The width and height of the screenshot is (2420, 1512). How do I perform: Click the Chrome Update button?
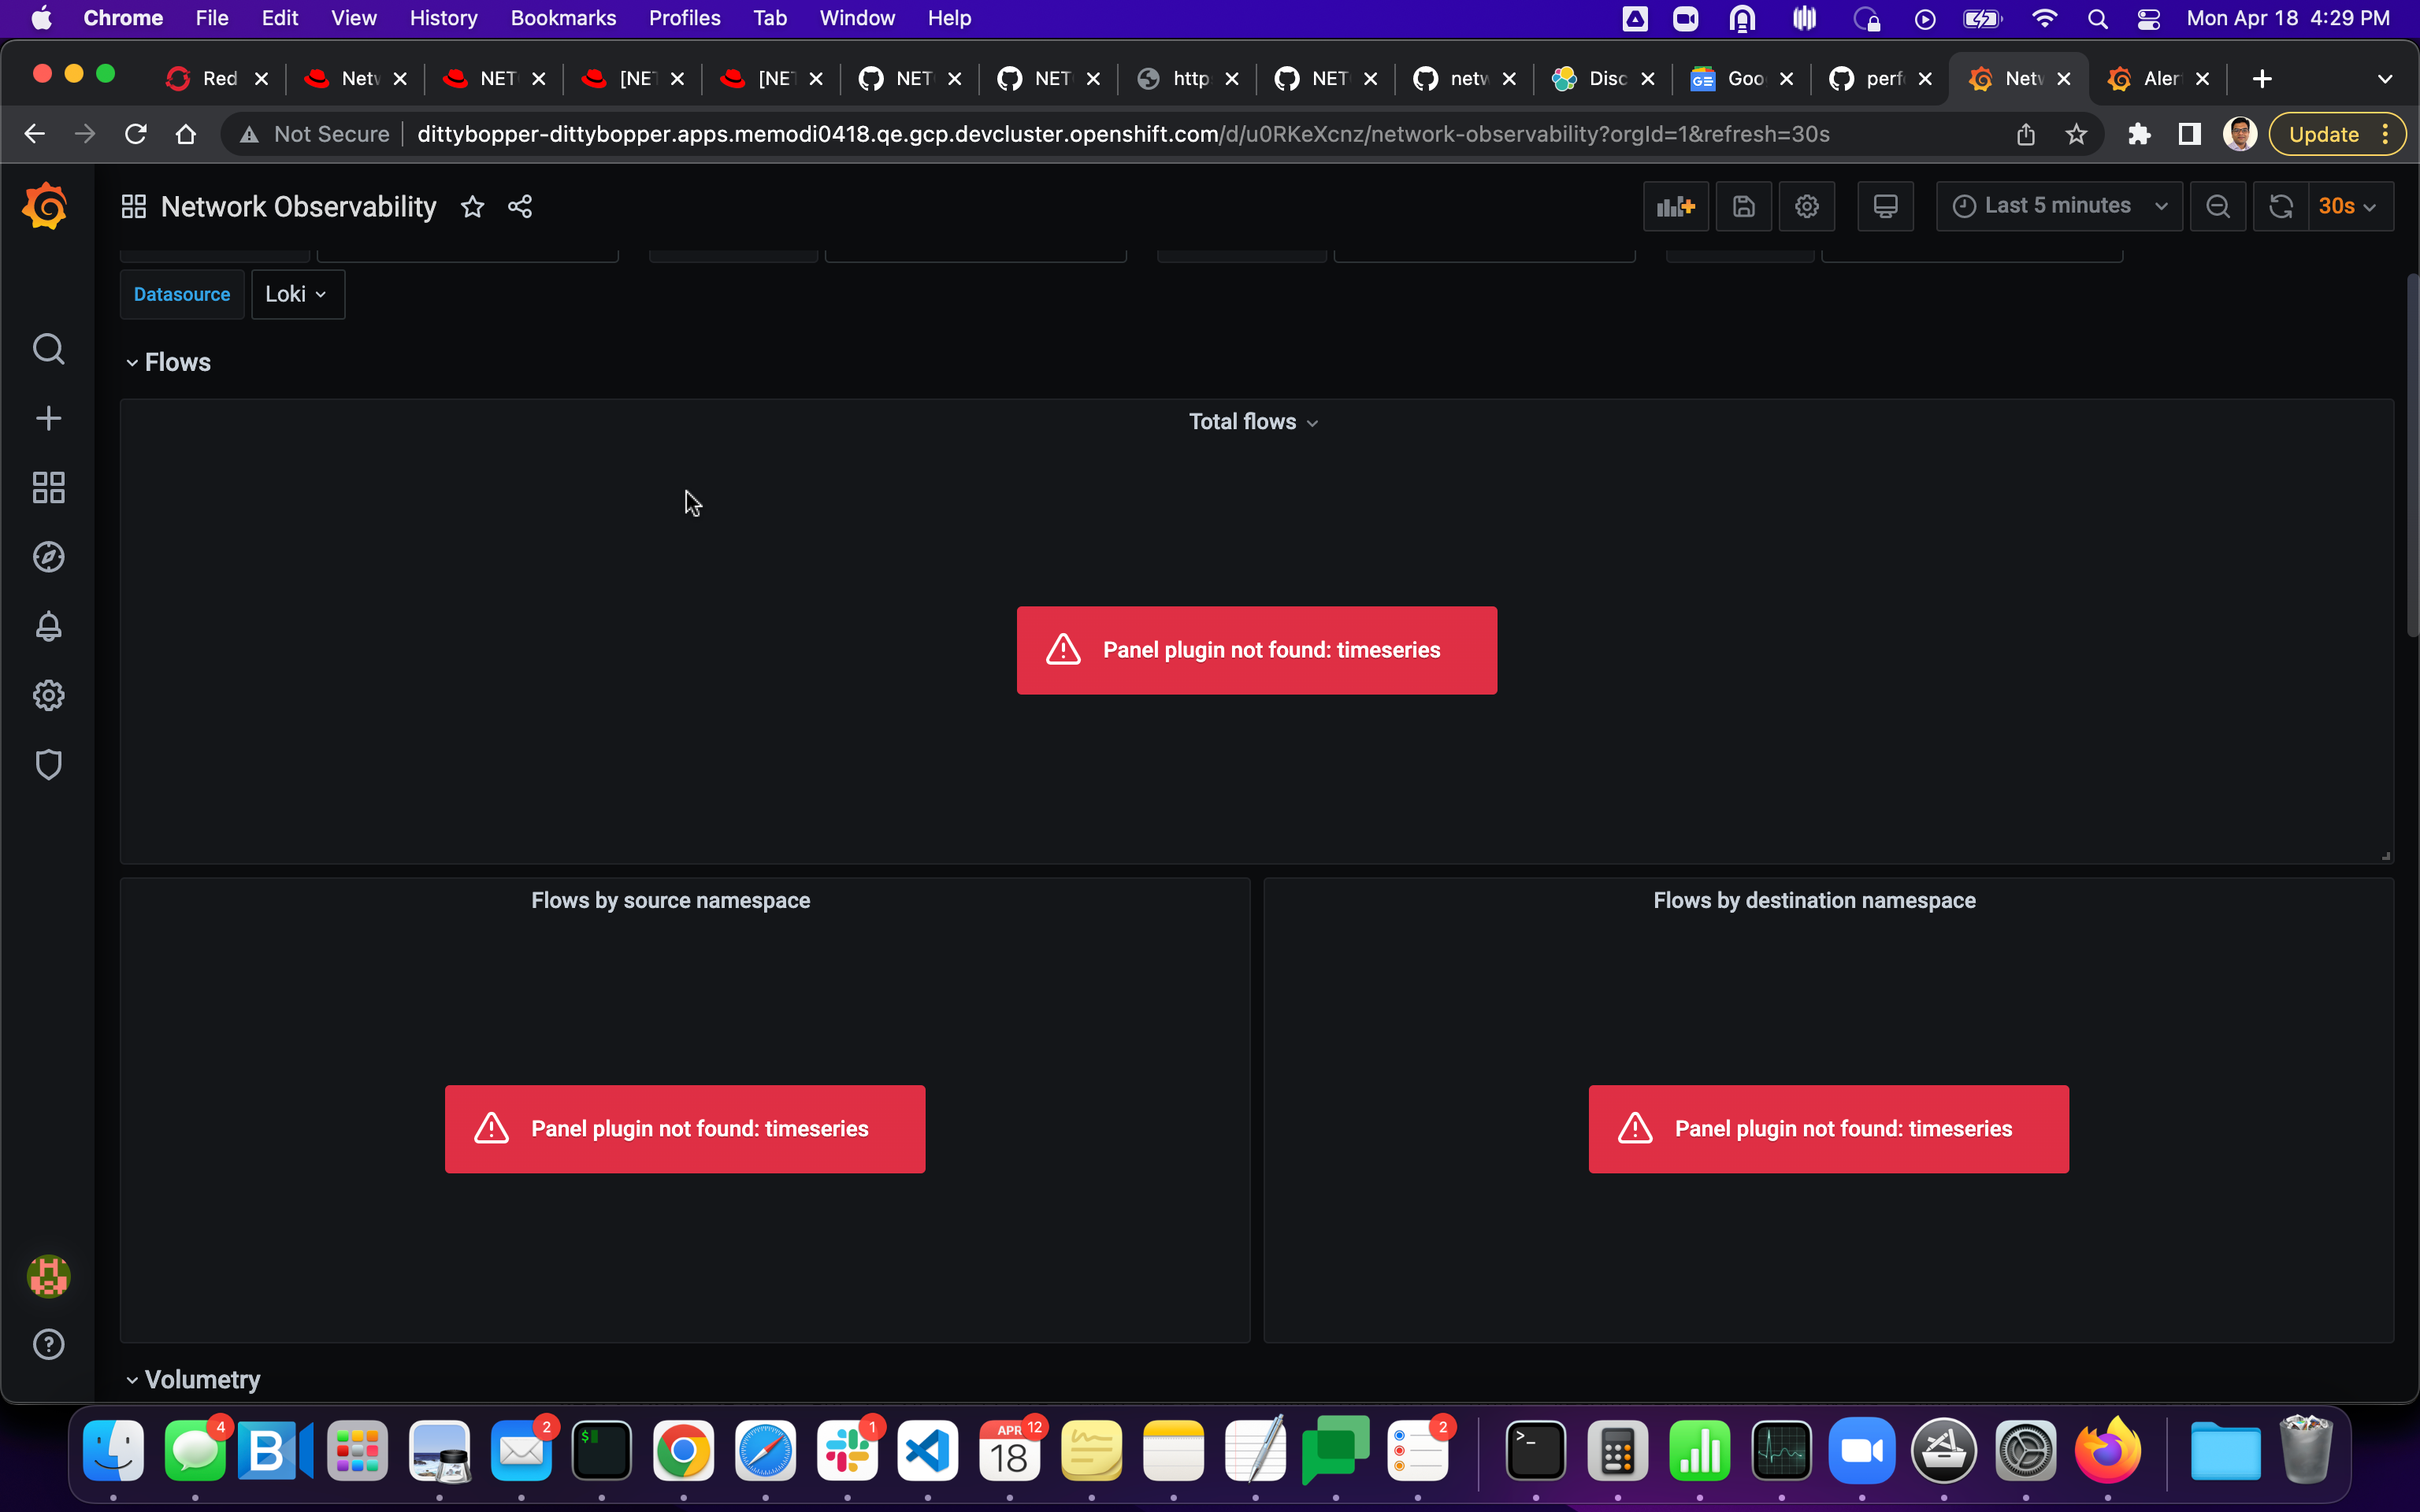coord(2324,134)
